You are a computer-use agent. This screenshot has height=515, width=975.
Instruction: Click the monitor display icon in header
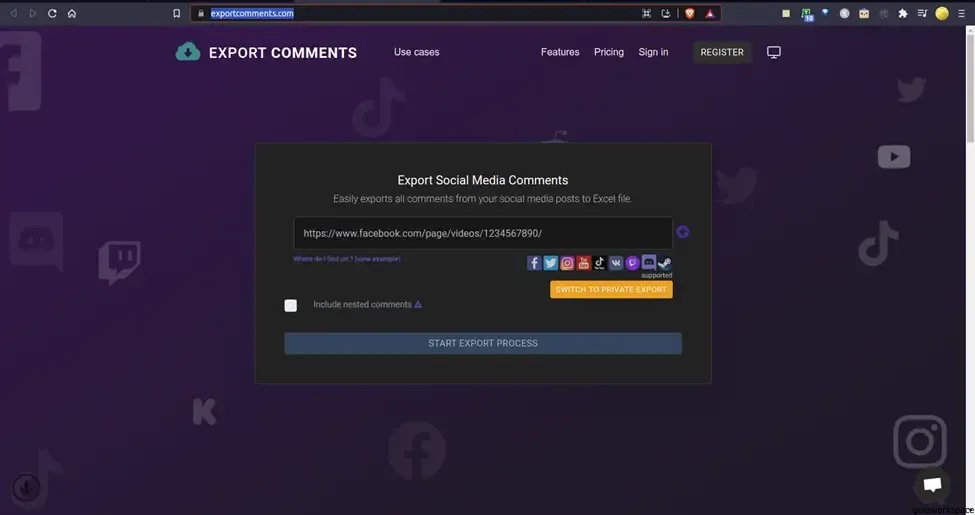click(x=774, y=52)
